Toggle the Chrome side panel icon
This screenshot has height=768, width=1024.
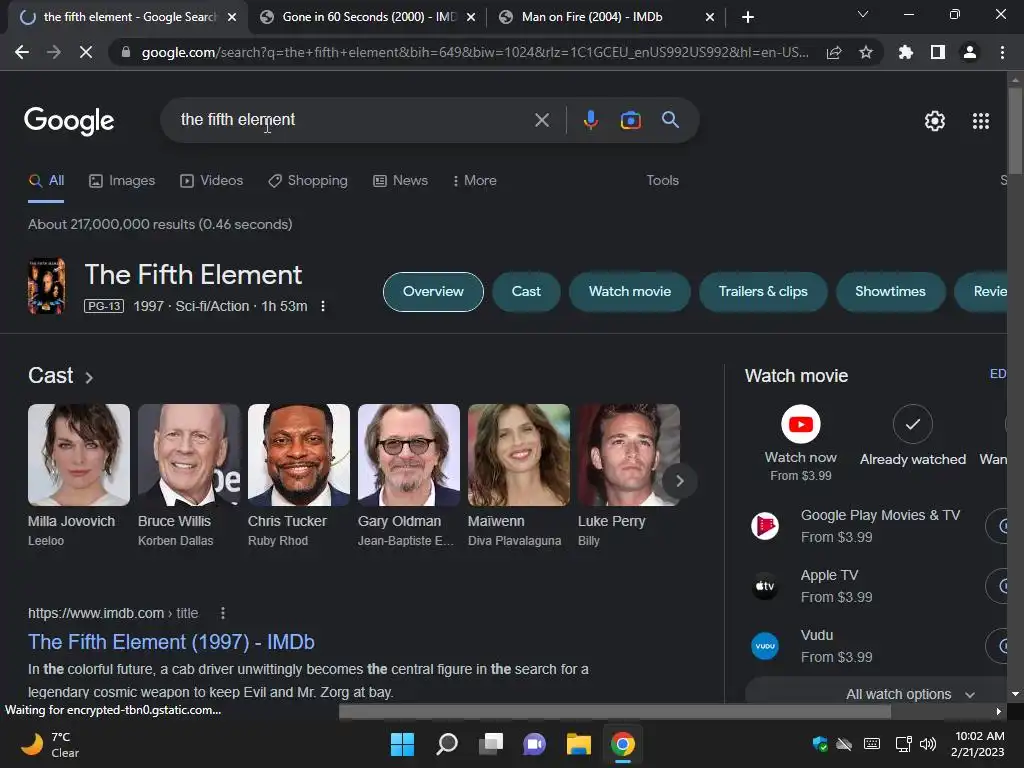pos(937,52)
